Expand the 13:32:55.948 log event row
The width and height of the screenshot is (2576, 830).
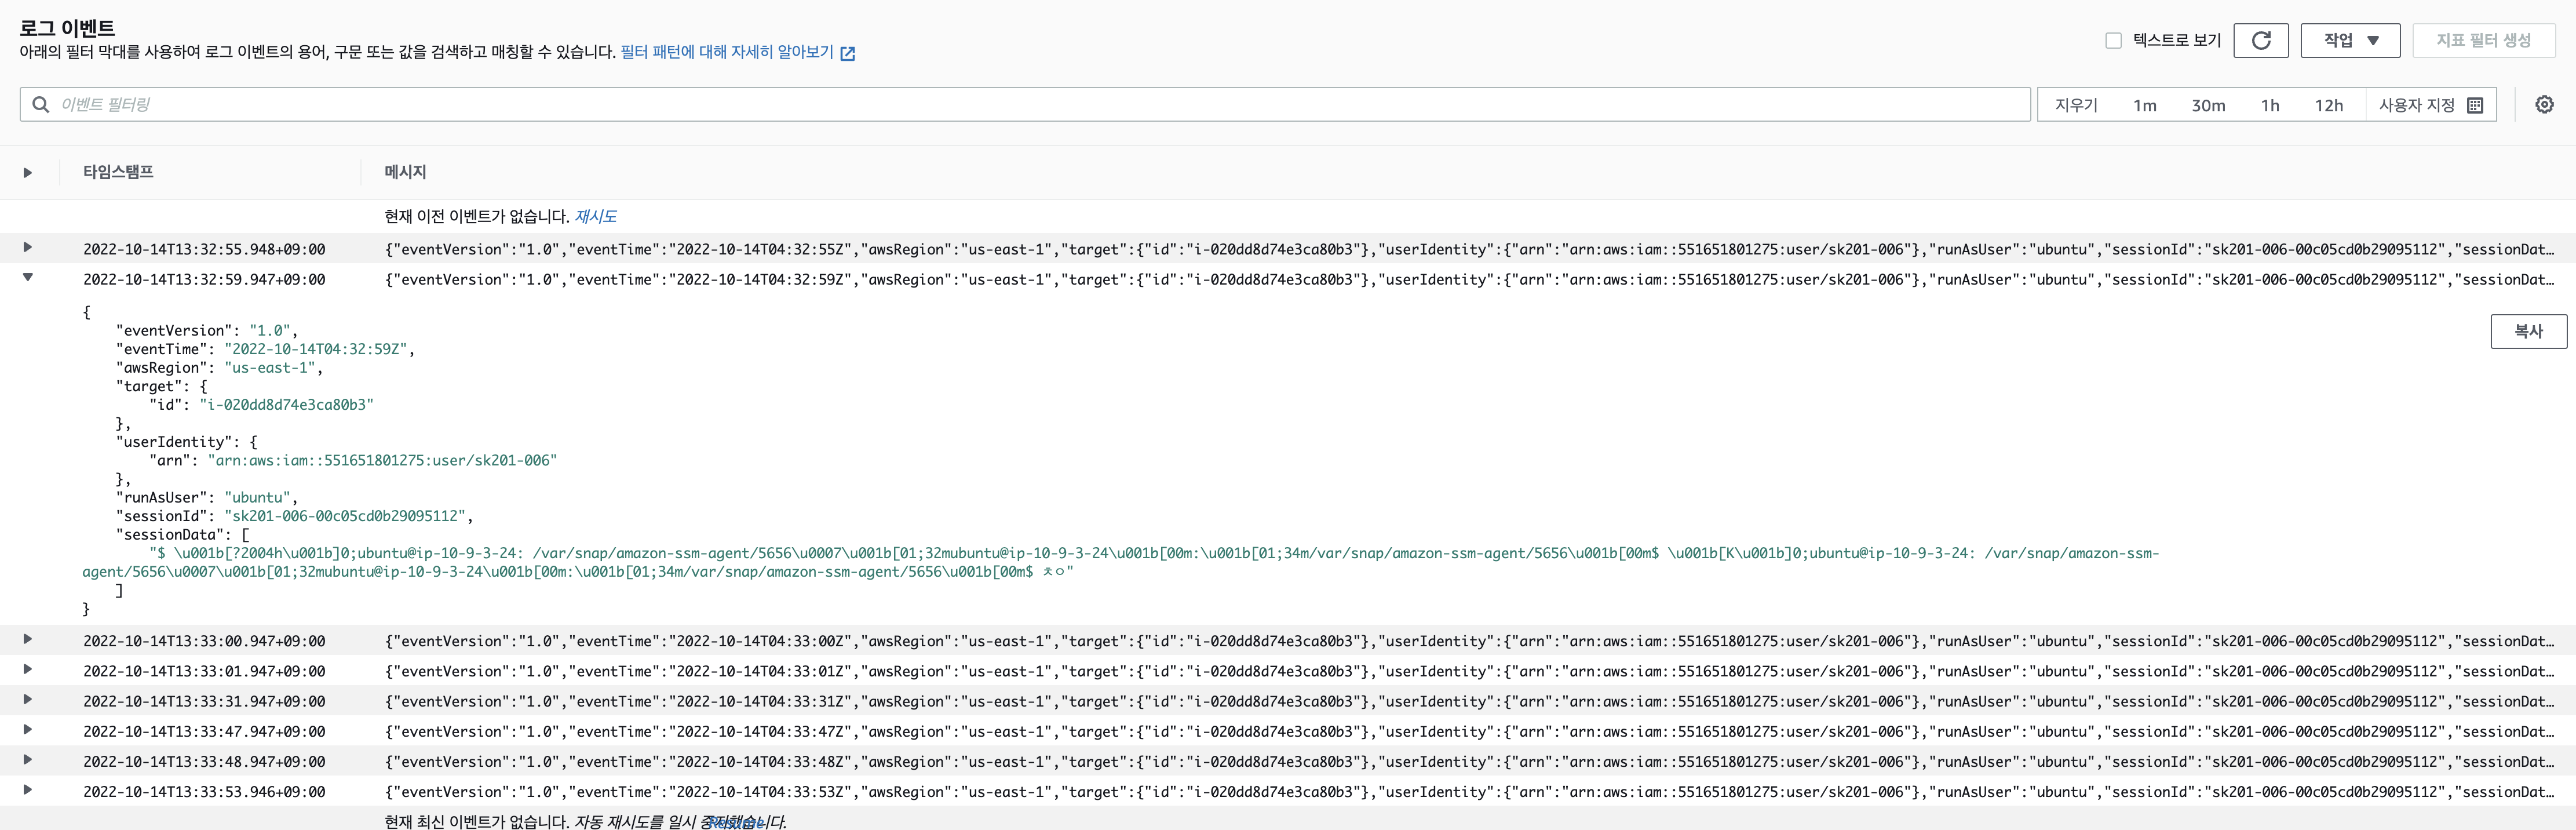[x=27, y=247]
